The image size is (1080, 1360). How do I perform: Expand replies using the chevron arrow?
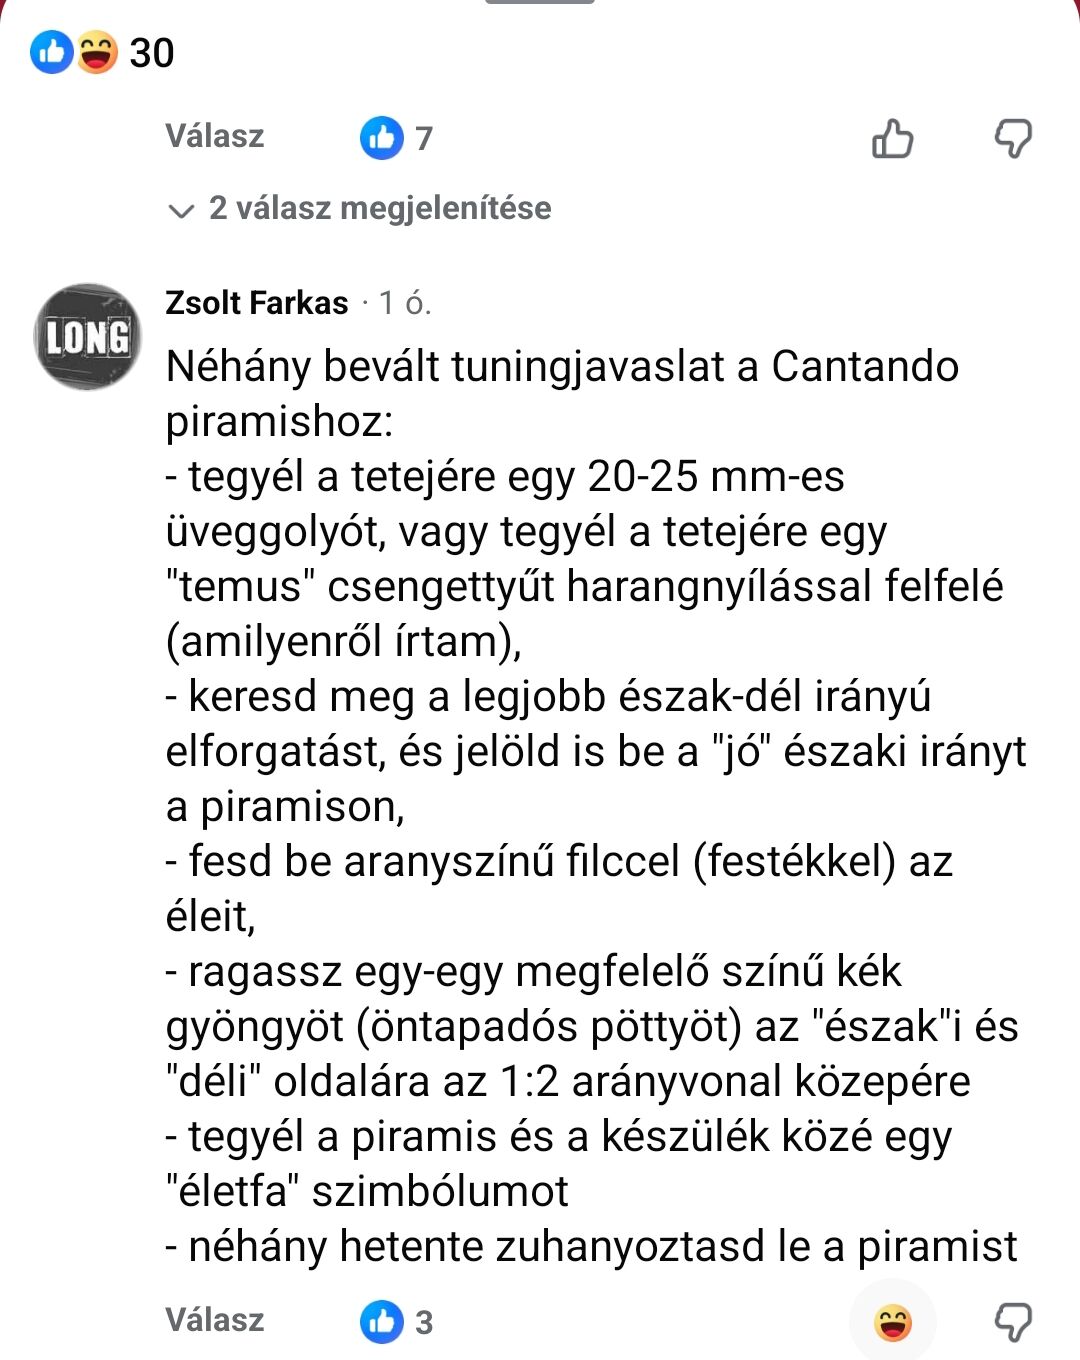(x=181, y=210)
